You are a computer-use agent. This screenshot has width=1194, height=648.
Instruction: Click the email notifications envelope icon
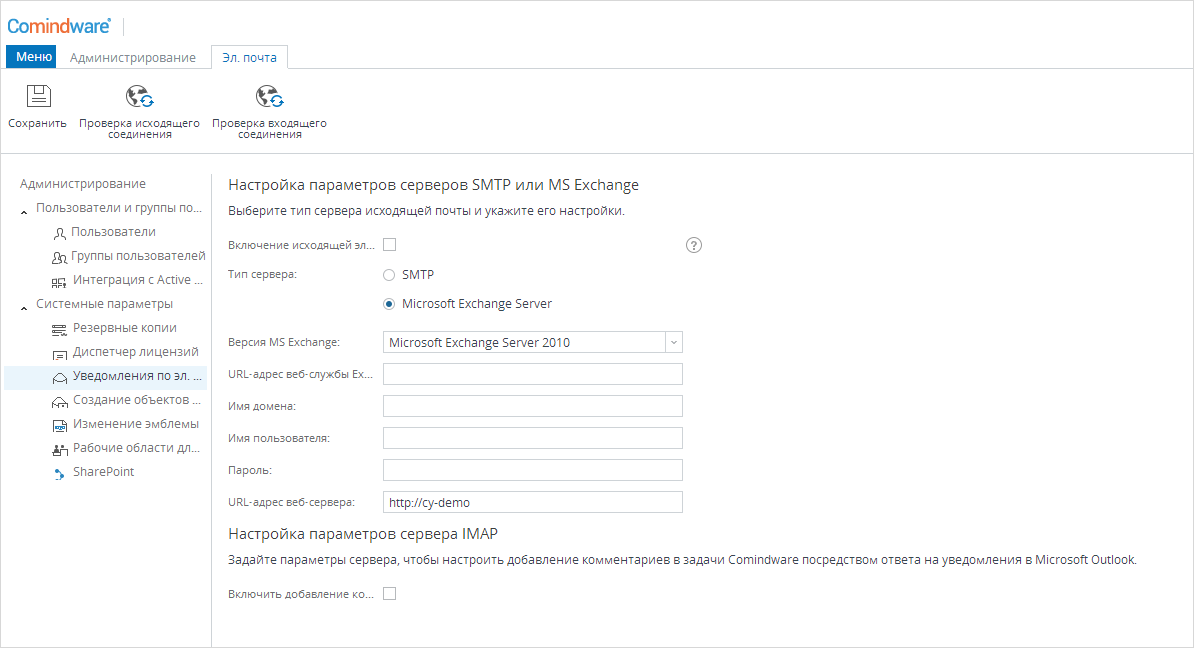pyautogui.click(x=59, y=378)
